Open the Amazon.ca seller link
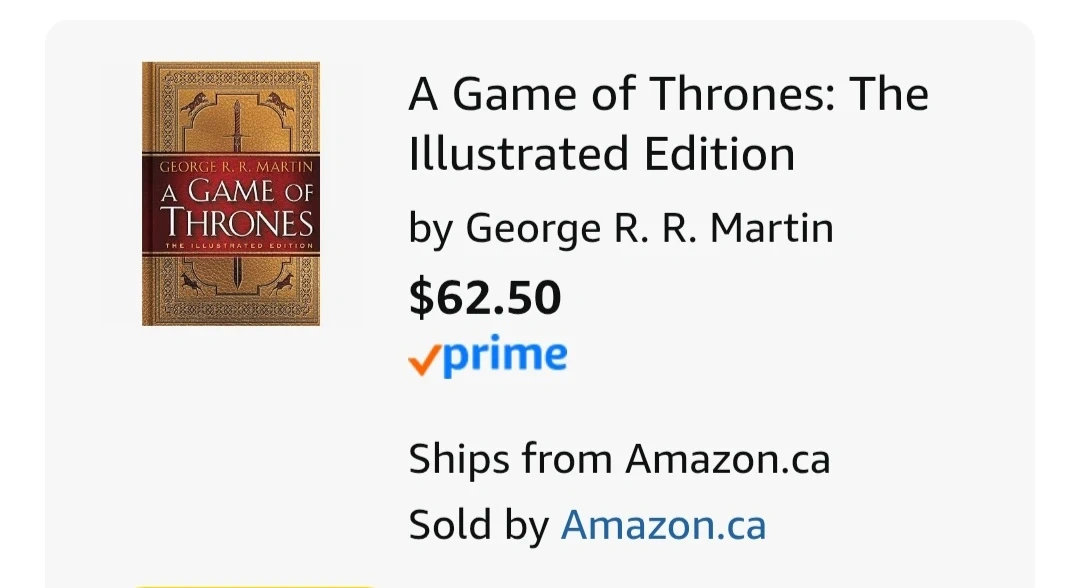The width and height of the screenshot is (1080, 588). pos(663,525)
